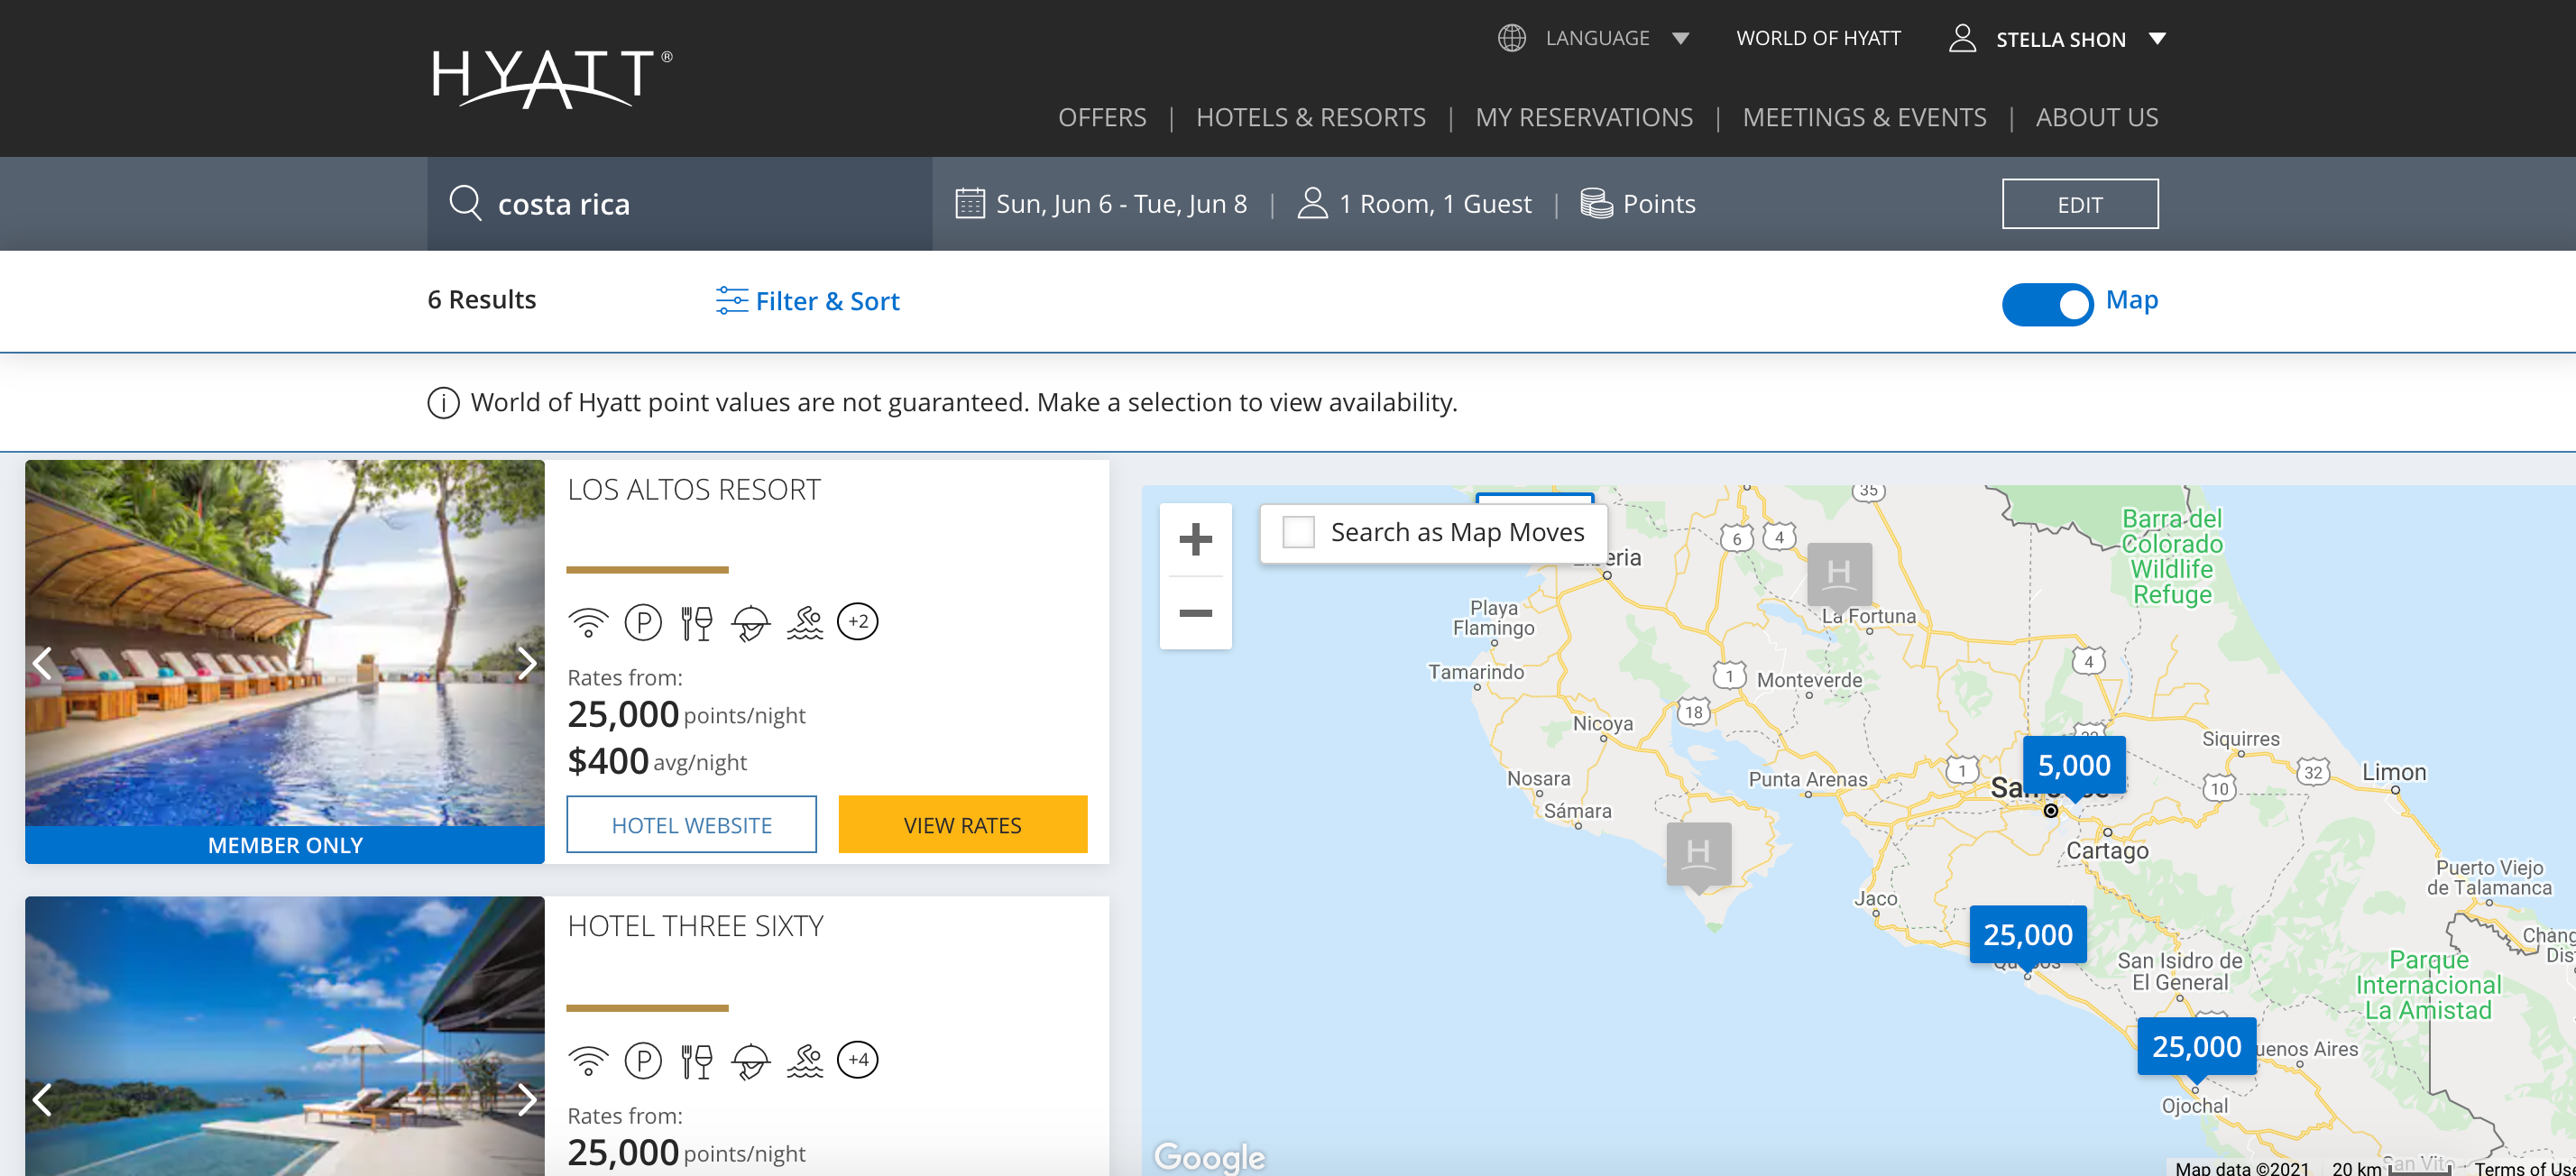Click Los Altos Resort Wi-Fi amenity icon
The width and height of the screenshot is (2576, 1176).
click(588, 622)
